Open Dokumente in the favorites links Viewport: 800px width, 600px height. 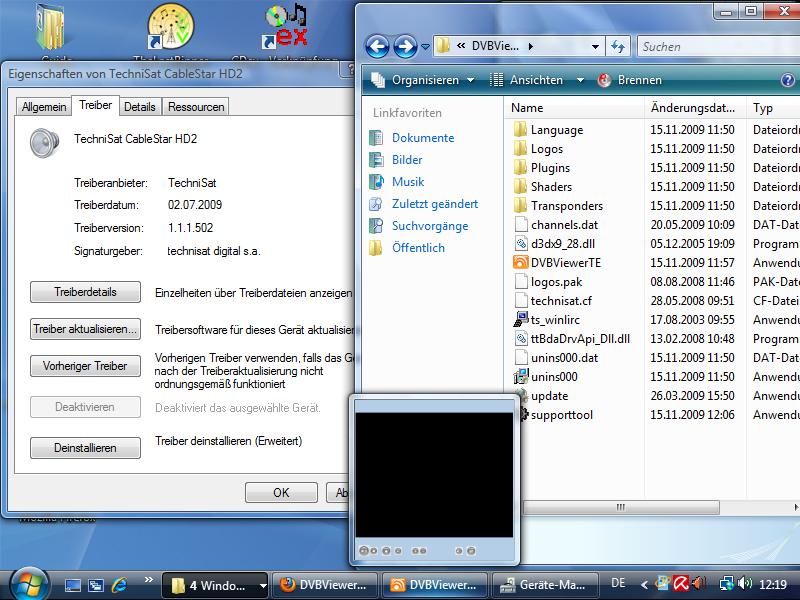[x=422, y=138]
